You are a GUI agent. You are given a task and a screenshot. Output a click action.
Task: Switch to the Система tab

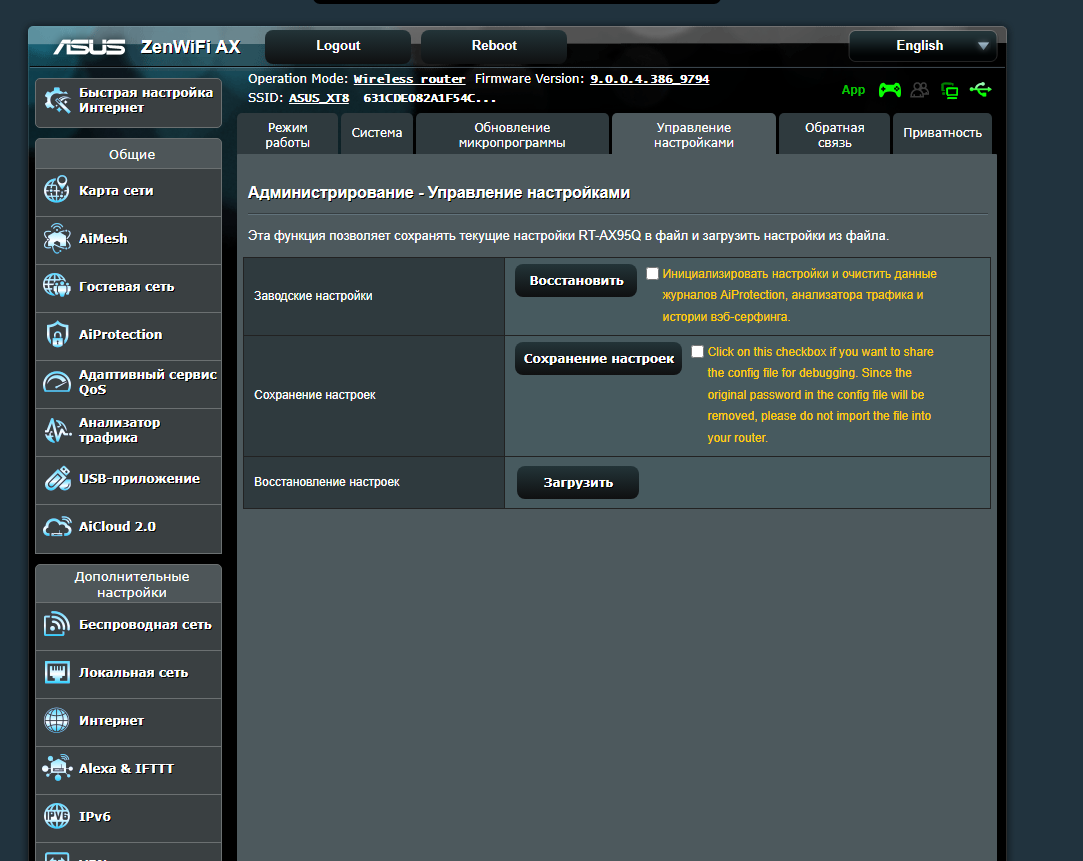376,135
